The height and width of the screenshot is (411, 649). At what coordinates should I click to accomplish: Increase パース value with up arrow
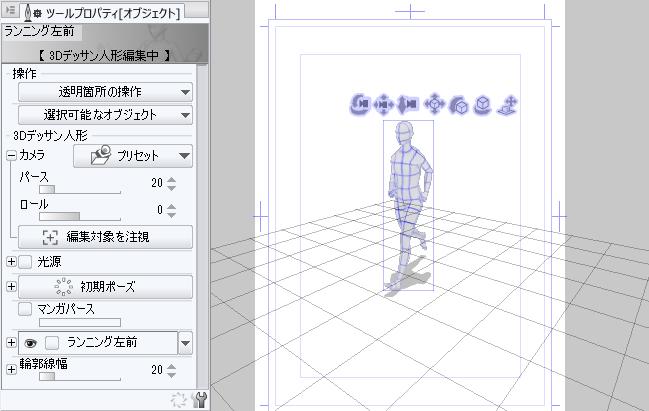tap(171, 180)
